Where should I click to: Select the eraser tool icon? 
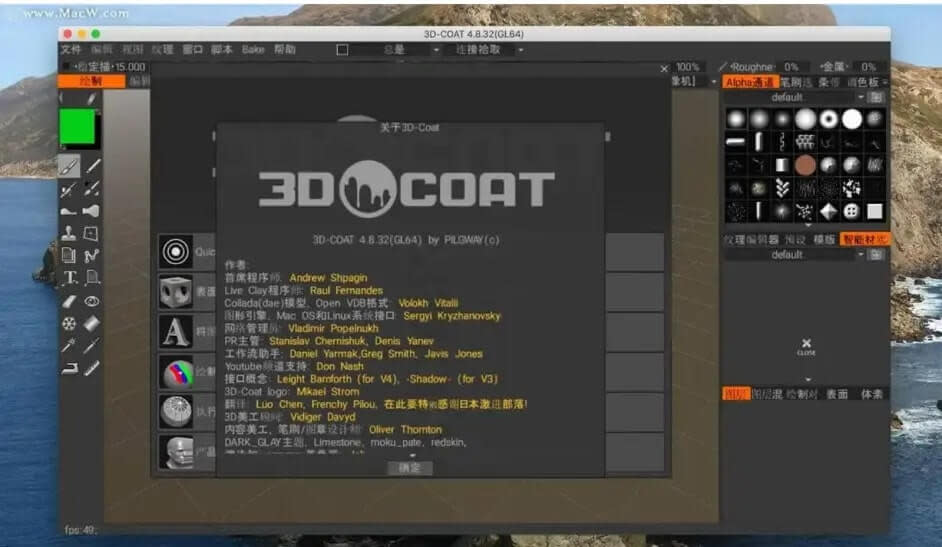click(69, 301)
